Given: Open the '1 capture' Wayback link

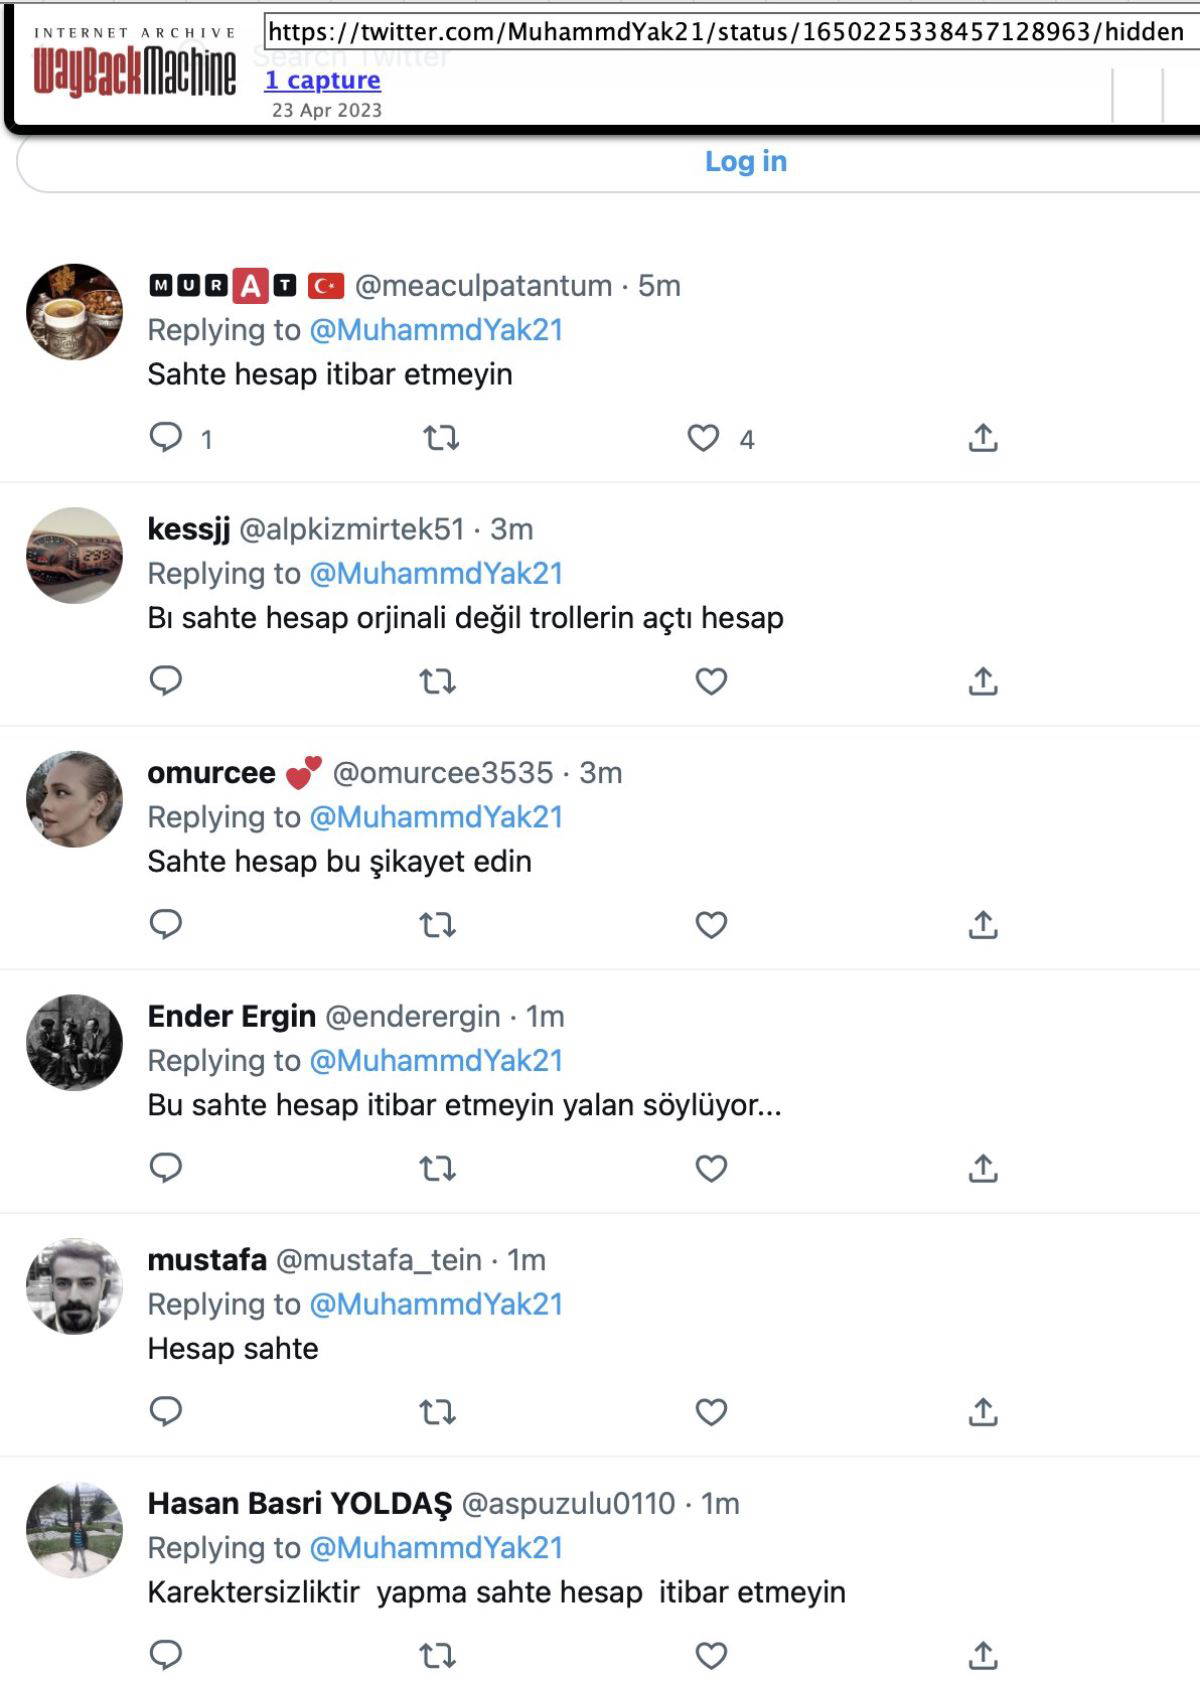Looking at the screenshot, I should point(322,80).
